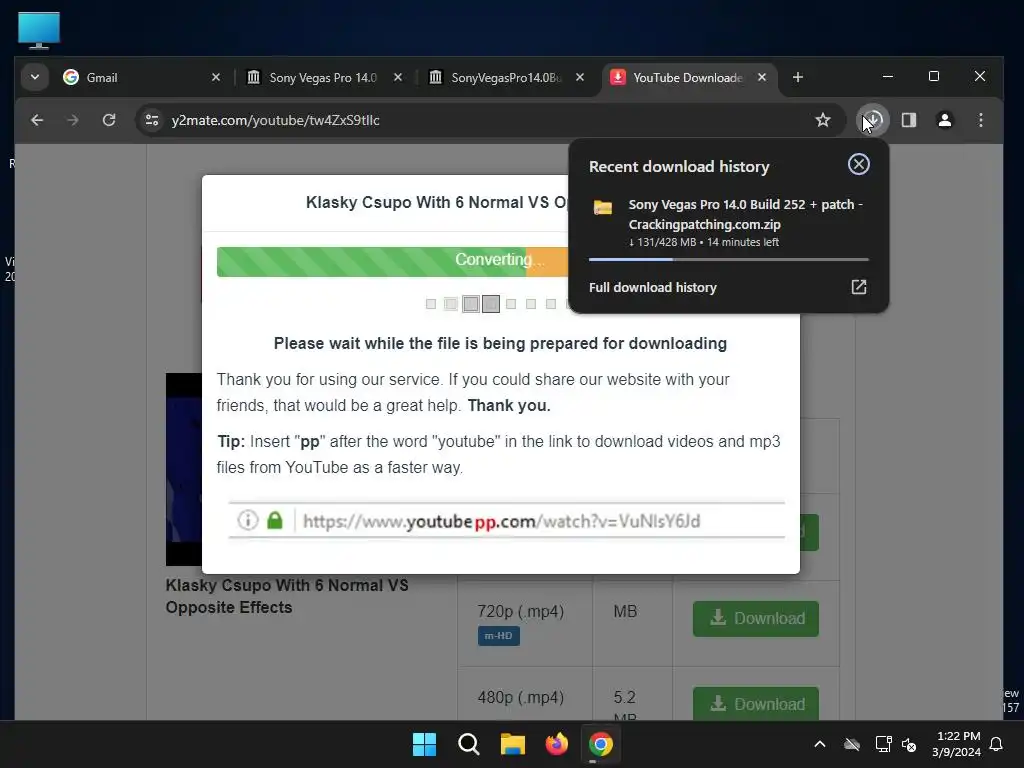The image size is (1024, 768).
Task: Open File Explorer from taskbar
Action: tap(513, 744)
